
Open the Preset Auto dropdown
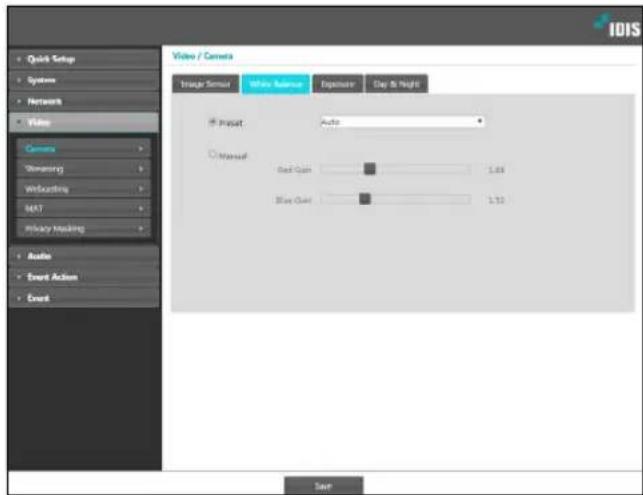click(x=402, y=121)
